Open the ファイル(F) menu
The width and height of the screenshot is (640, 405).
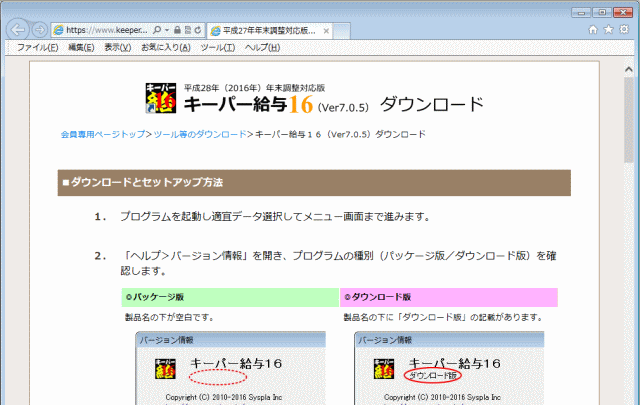click(38, 48)
